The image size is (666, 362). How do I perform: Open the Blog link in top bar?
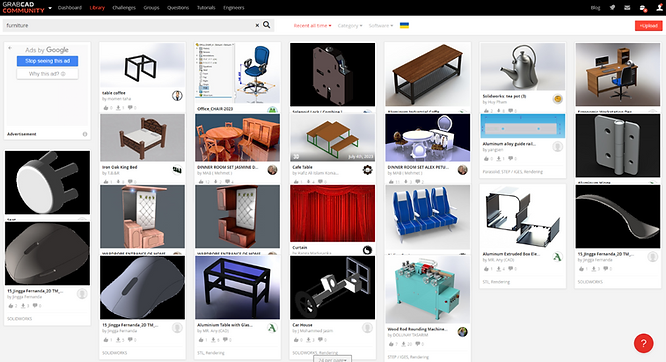click(595, 8)
